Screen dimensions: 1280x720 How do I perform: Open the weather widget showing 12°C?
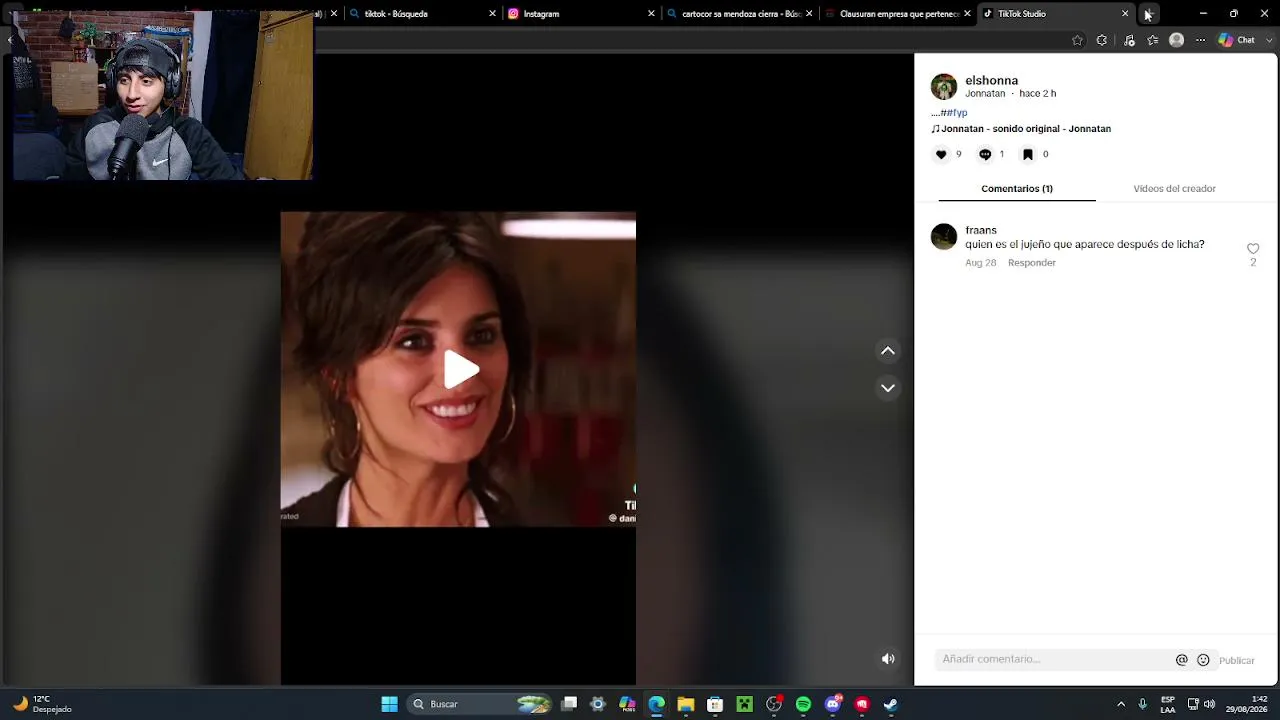(x=42, y=704)
